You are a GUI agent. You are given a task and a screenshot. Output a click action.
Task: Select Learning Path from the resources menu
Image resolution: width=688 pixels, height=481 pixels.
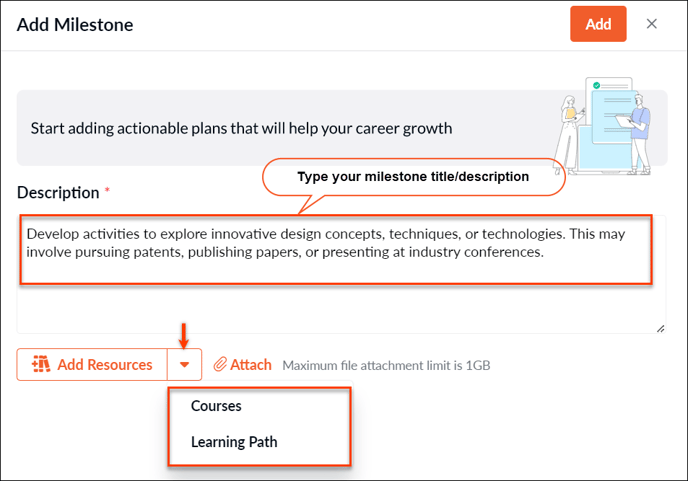[x=234, y=442]
